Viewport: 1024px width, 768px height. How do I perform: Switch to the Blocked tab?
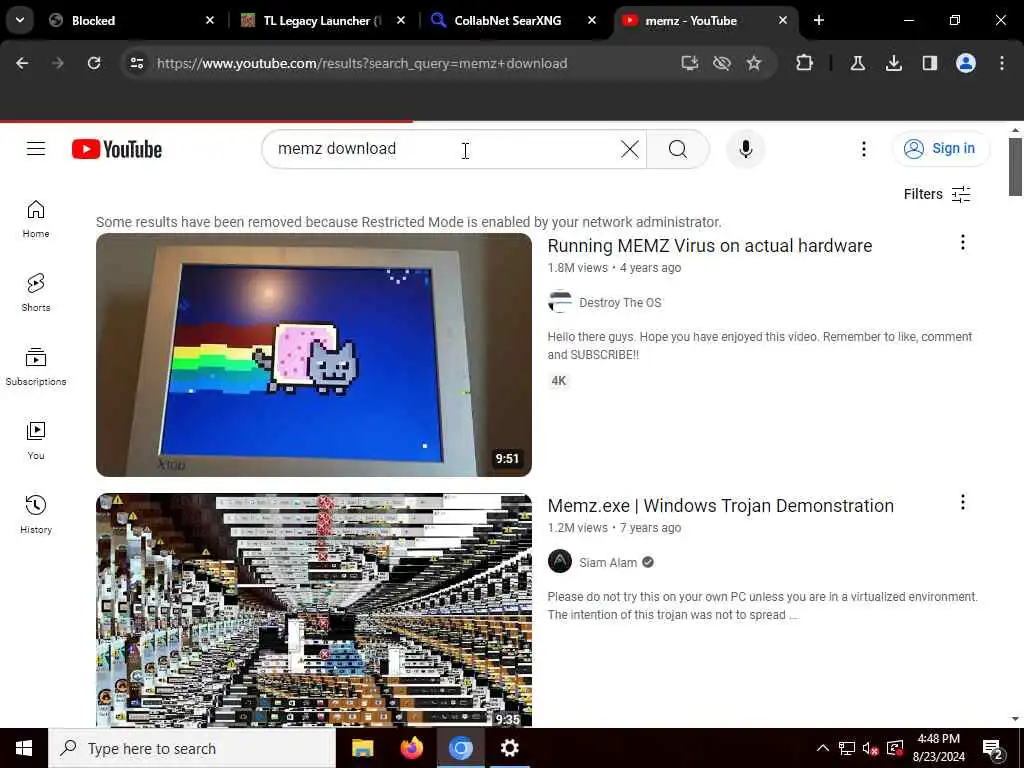[131, 21]
